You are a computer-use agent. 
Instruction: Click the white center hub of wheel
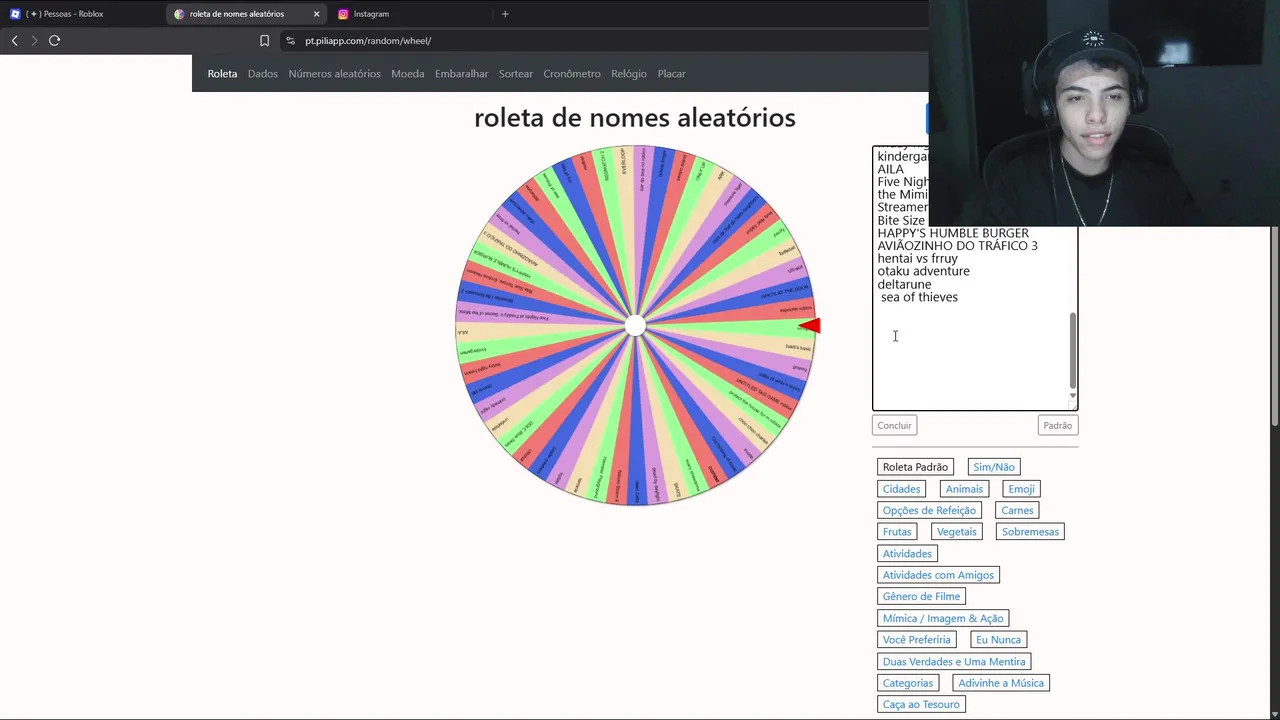[635, 326]
